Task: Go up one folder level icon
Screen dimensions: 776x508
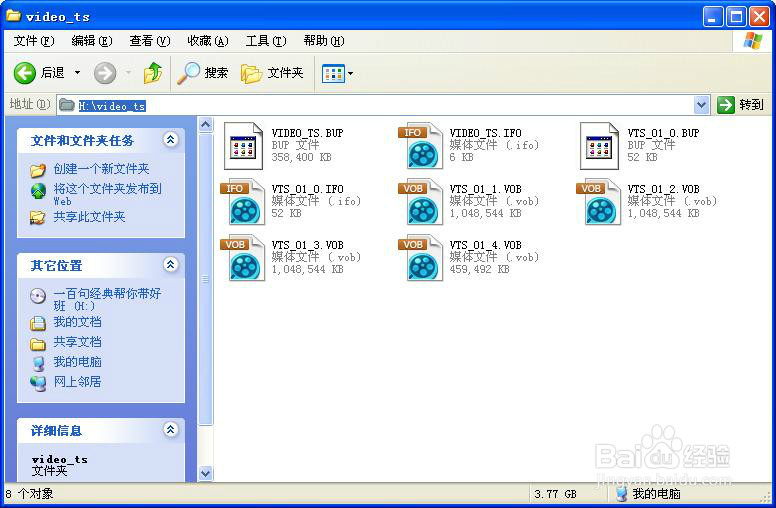Action: tap(153, 73)
